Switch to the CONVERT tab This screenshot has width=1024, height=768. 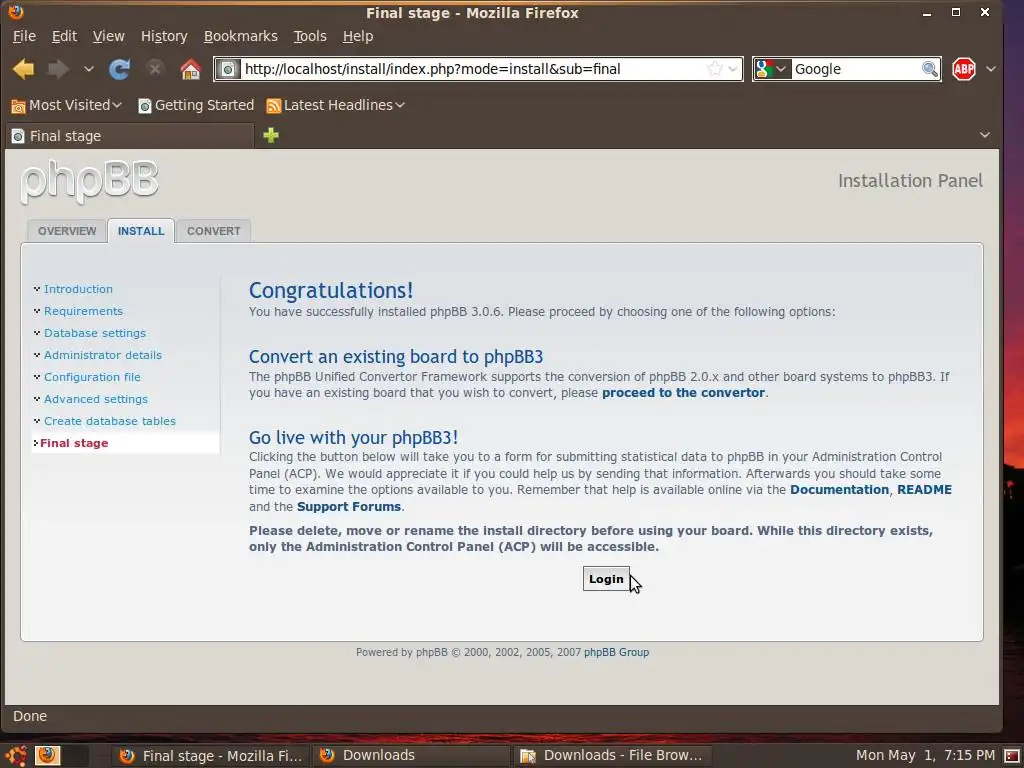214,231
